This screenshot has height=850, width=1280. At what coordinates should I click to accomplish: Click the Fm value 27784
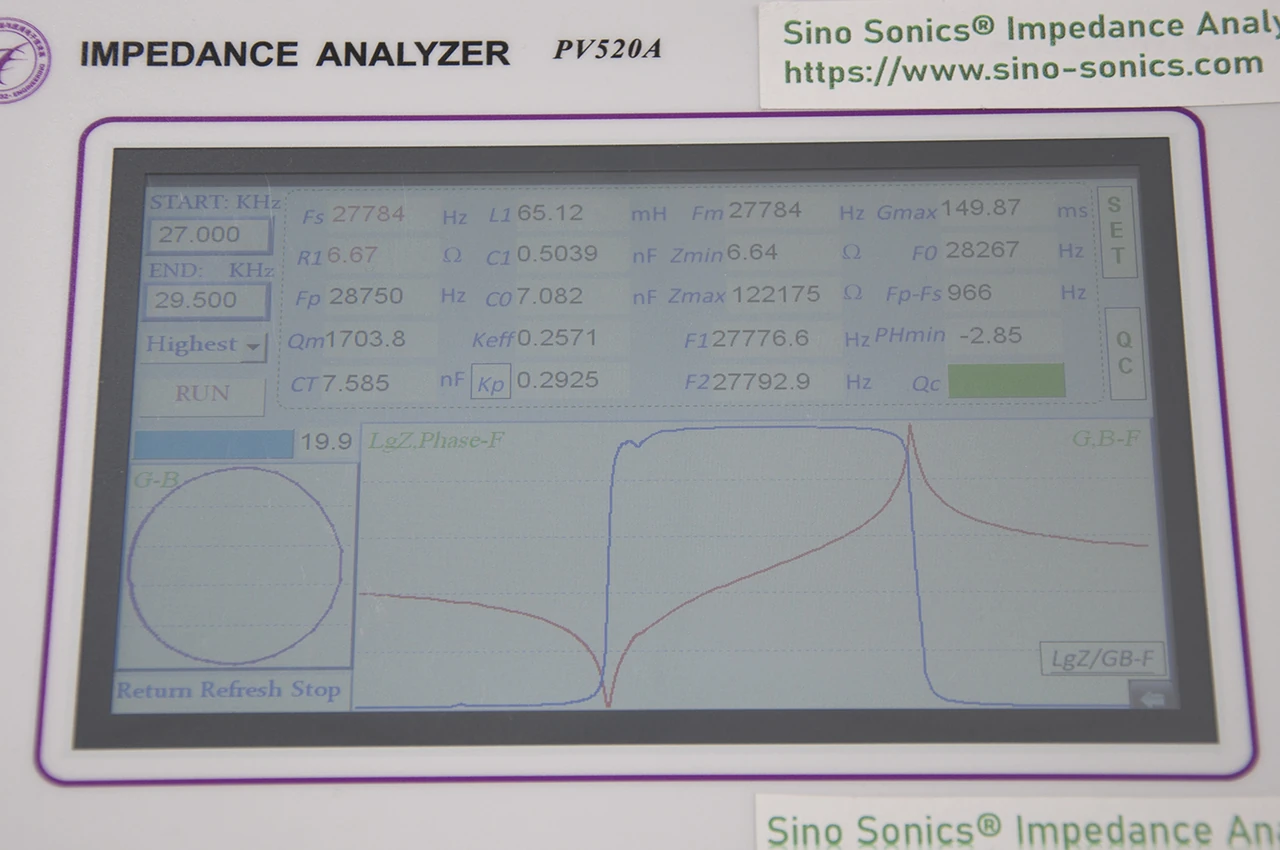click(765, 211)
